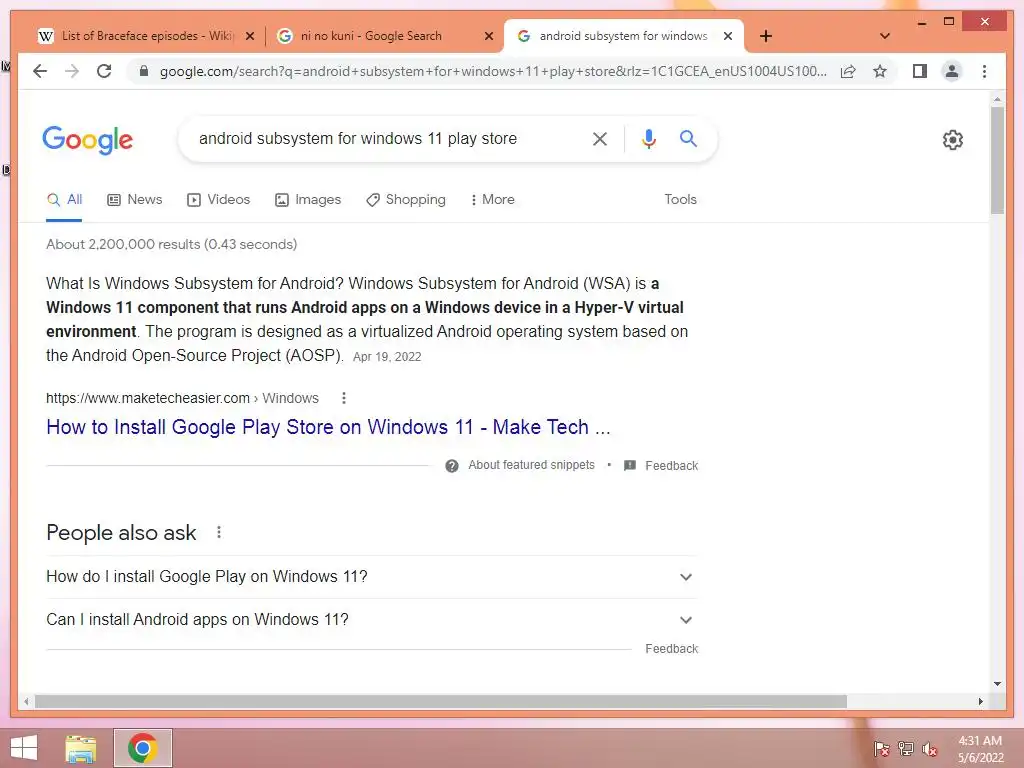Image resolution: width=1024 pixels, height=768 pixels.
Task: Open the Chrome side panel icon
Action: coord(920,71)
